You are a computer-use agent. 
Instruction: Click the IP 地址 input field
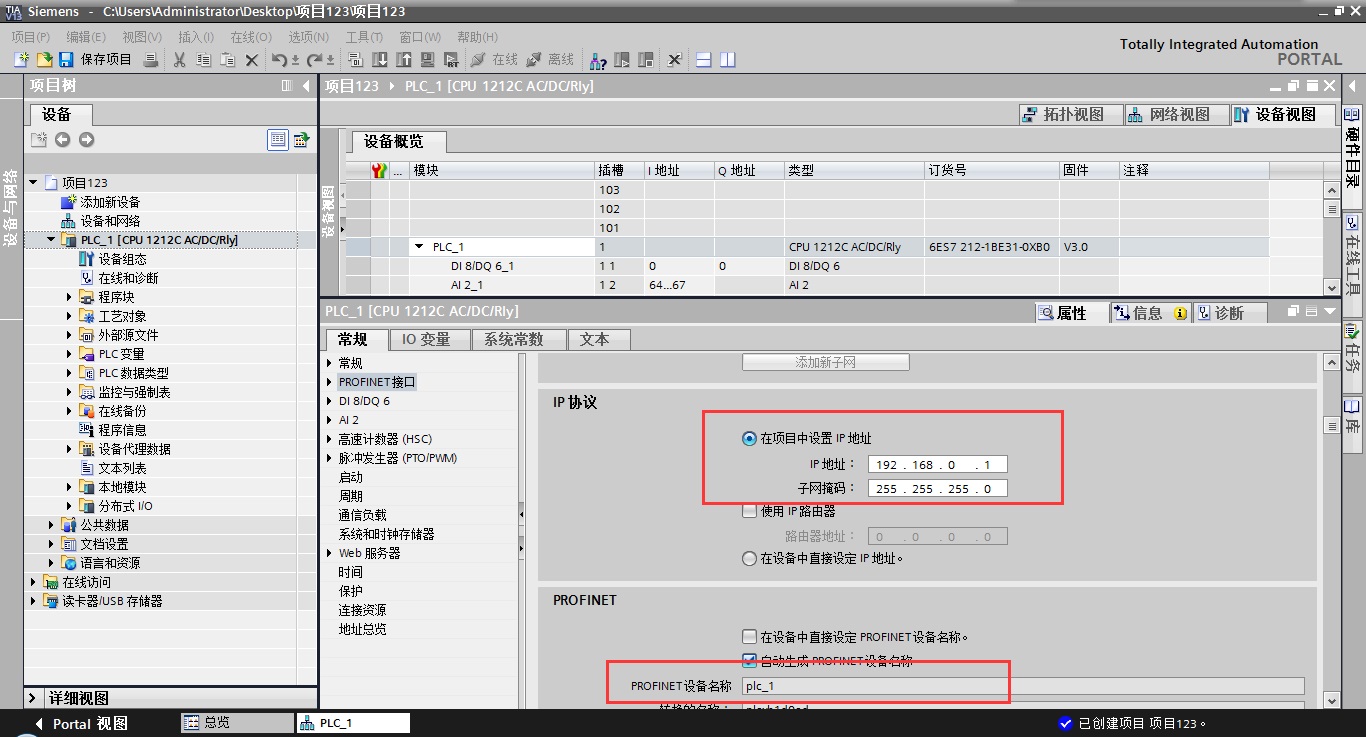click(x=937, y=464)
